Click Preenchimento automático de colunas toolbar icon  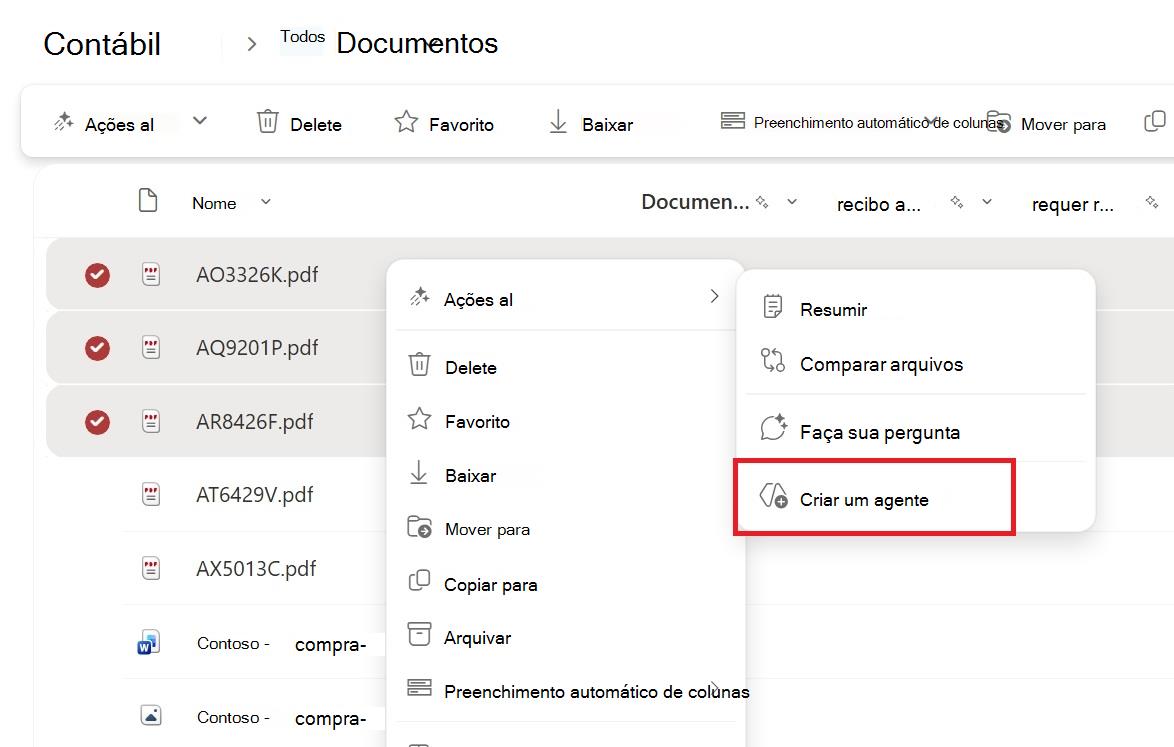732,121
